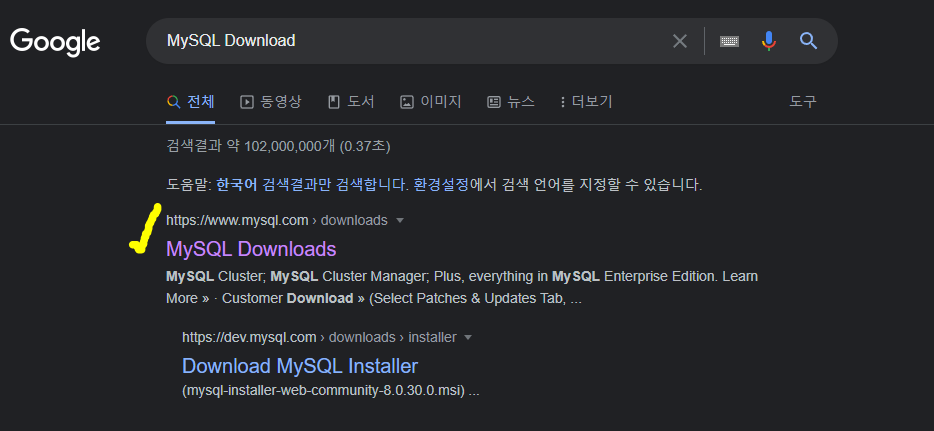The image size is (934, 431).
Task: Clear the search box with X icon
Action: (680, 40)
